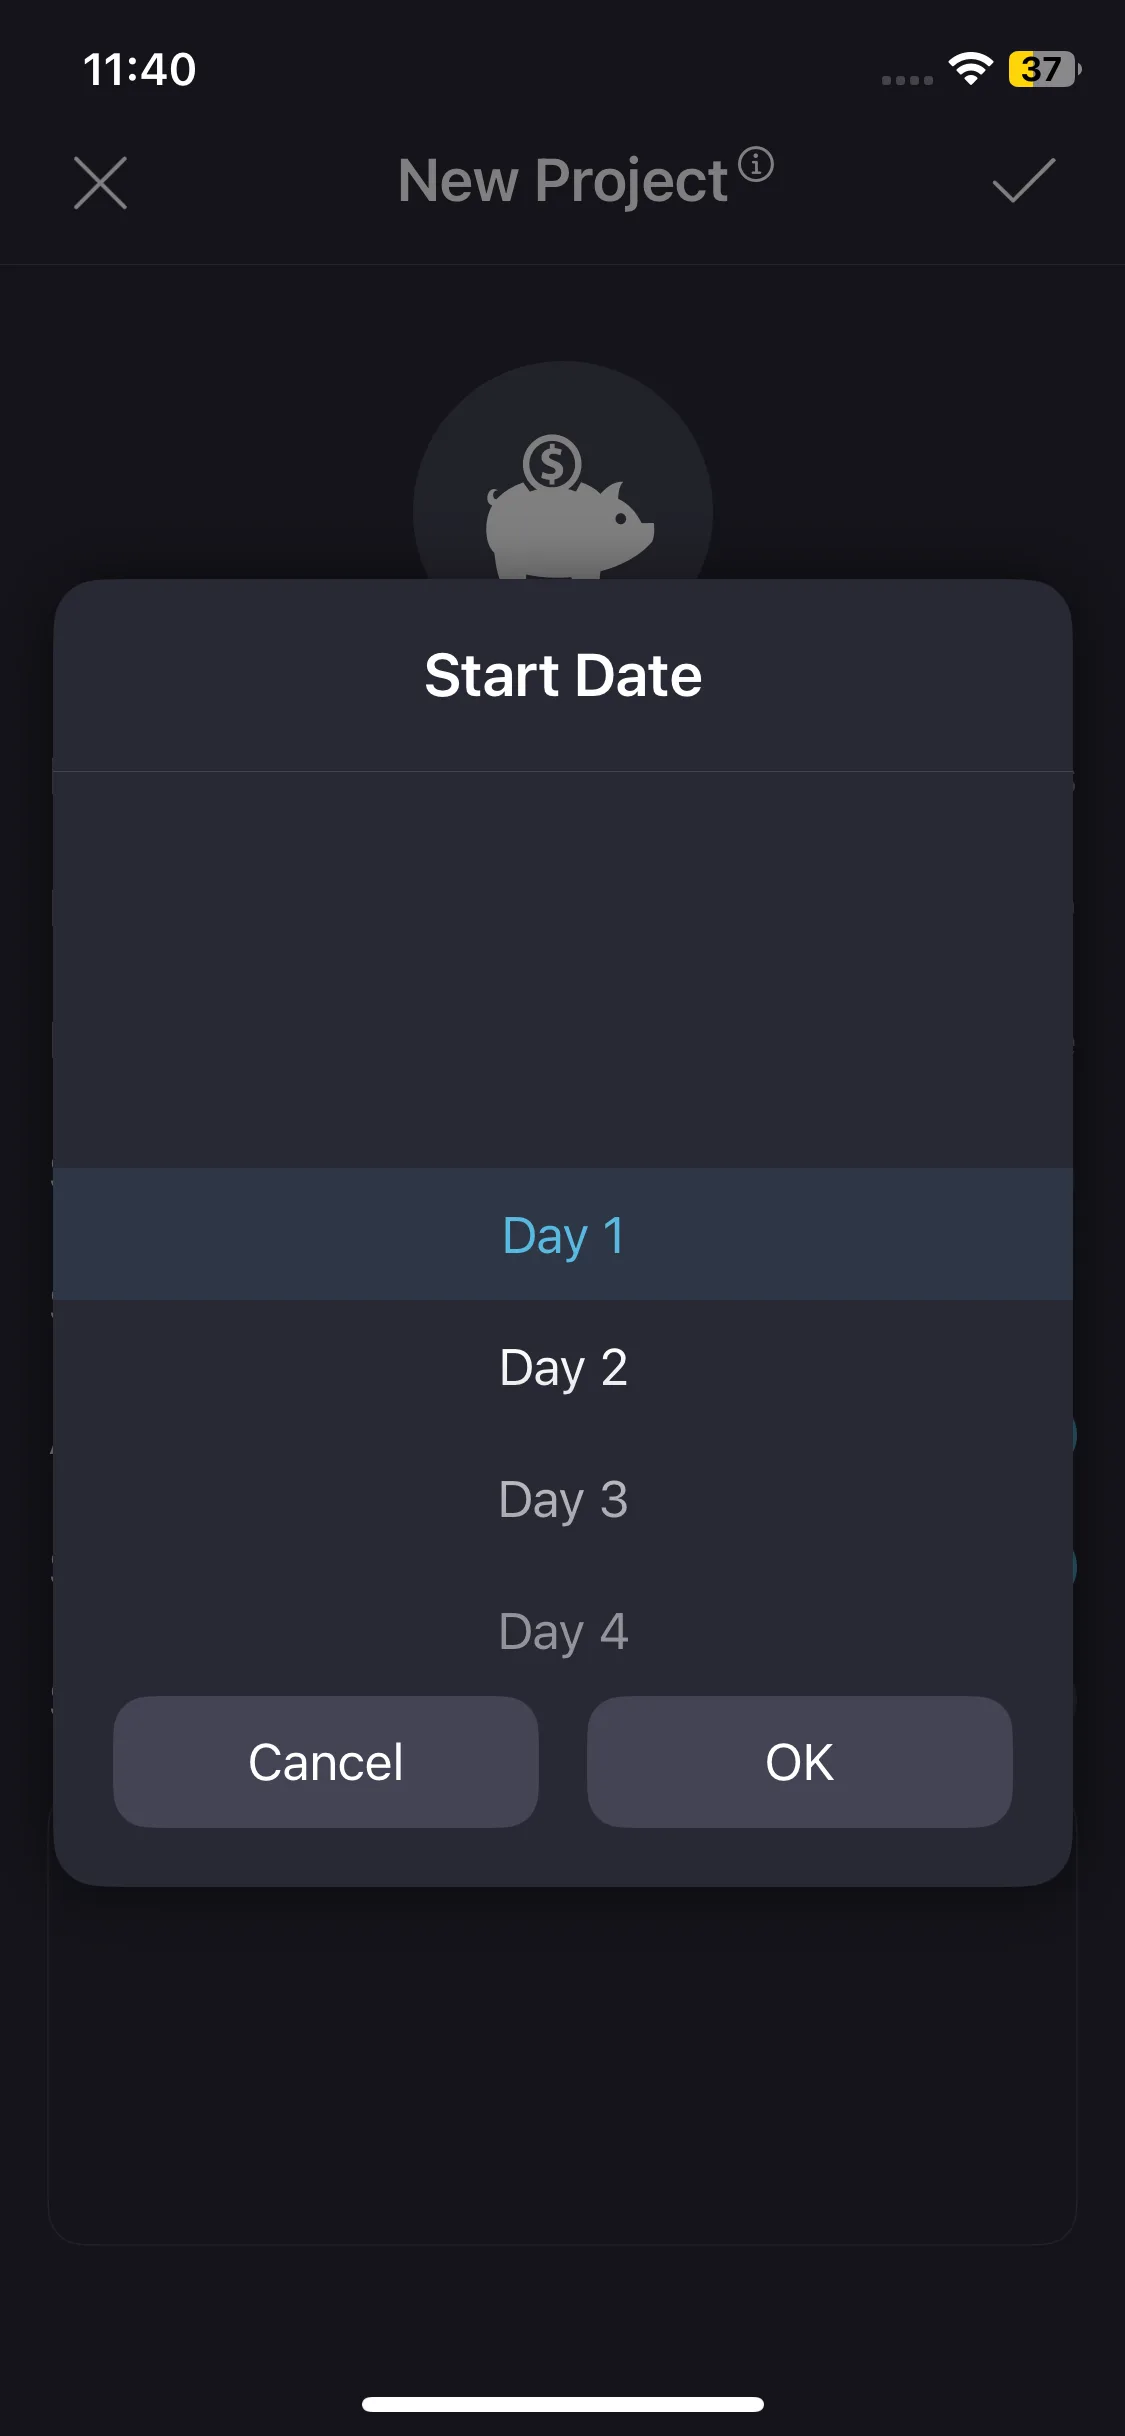
Task: Select Day 1 in the picker
Action: coord(563,1235)
